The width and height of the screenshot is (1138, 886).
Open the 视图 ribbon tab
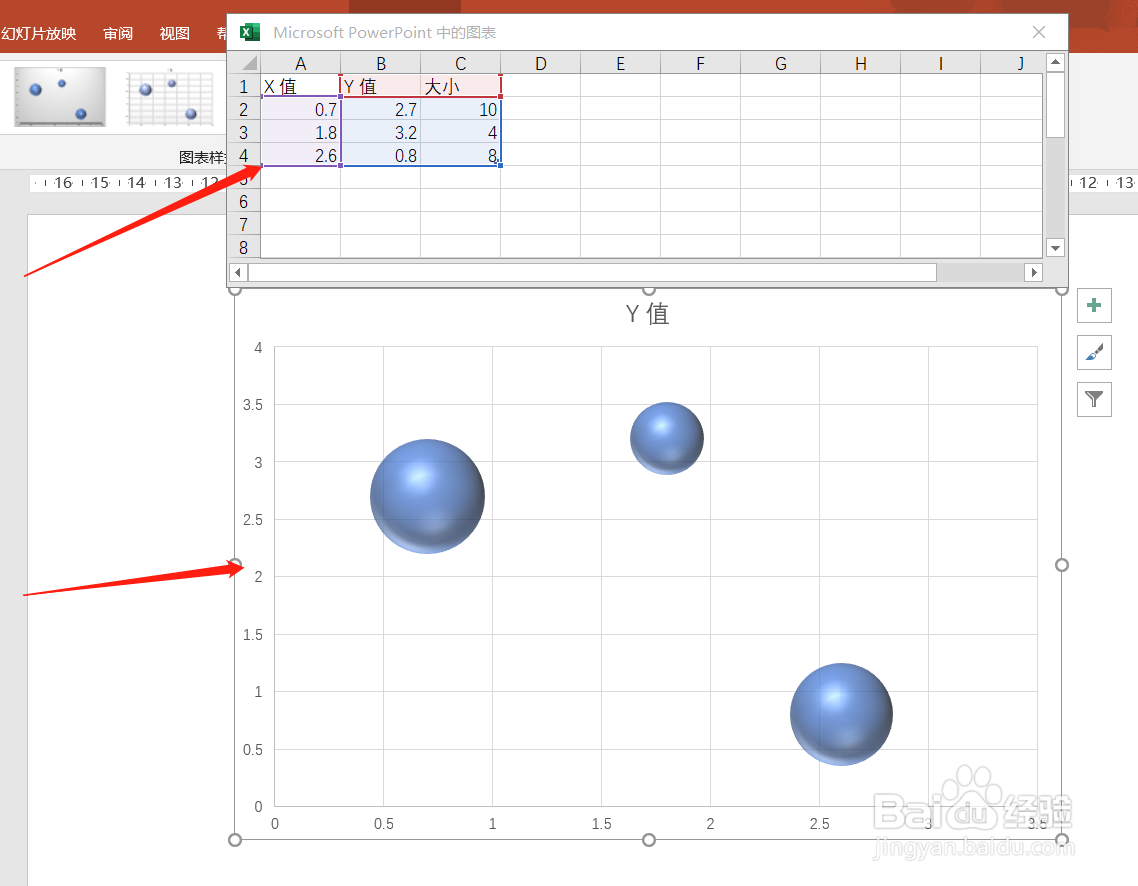coord(174,33)
